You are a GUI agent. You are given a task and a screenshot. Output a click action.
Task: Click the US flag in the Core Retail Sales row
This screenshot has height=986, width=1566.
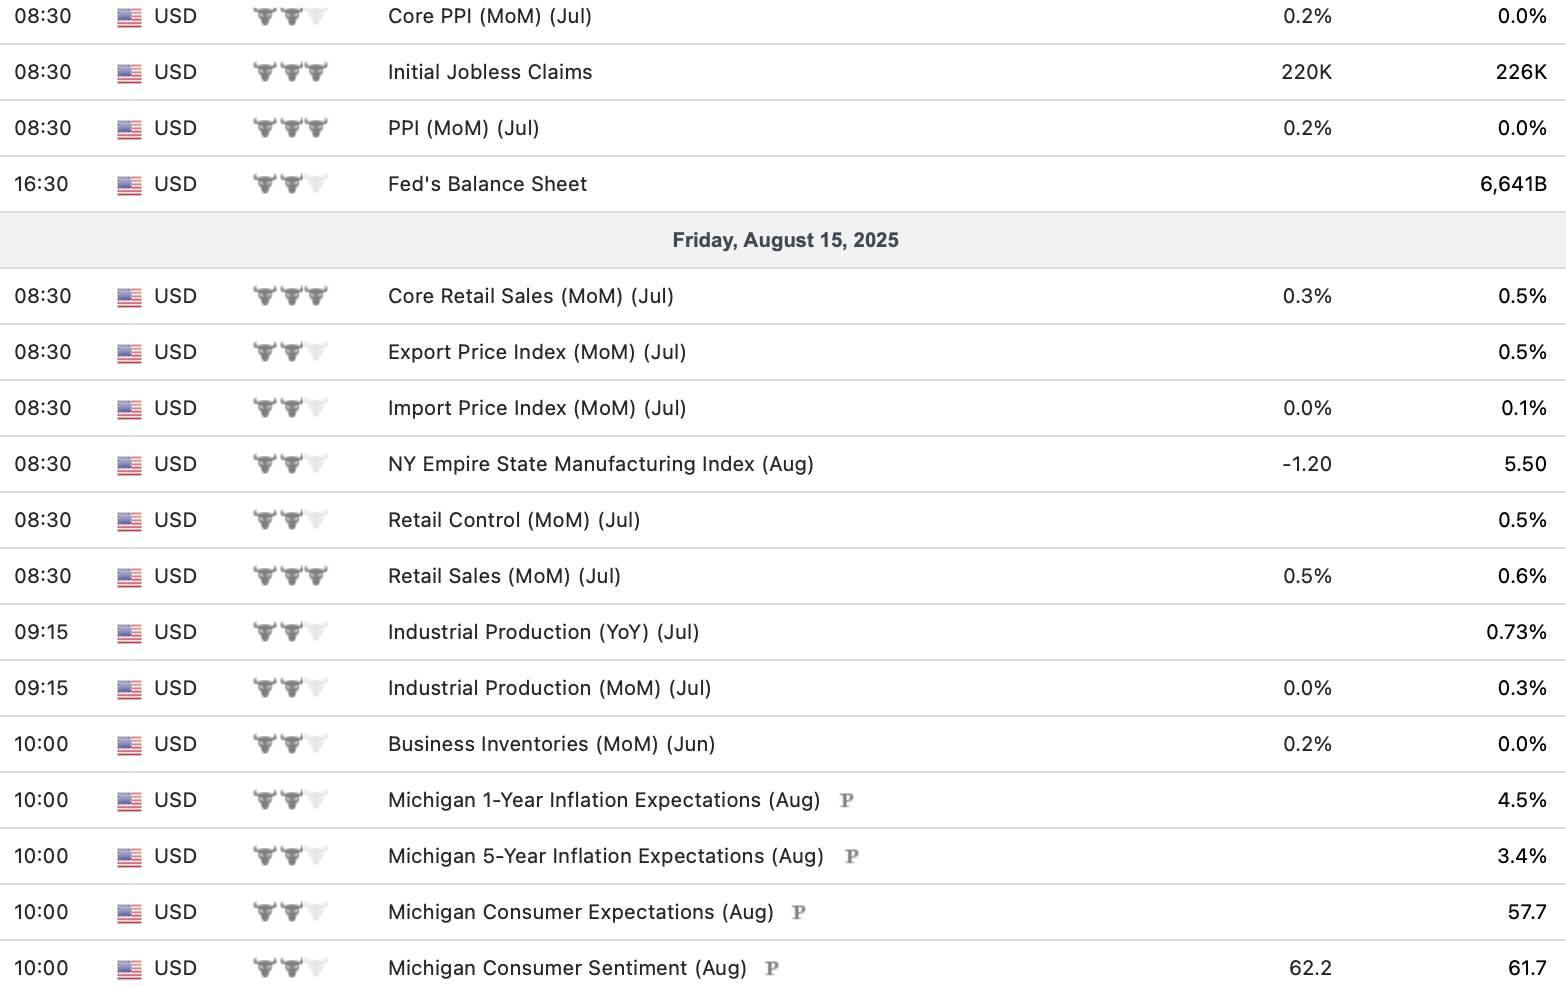[x=129, y=297]
